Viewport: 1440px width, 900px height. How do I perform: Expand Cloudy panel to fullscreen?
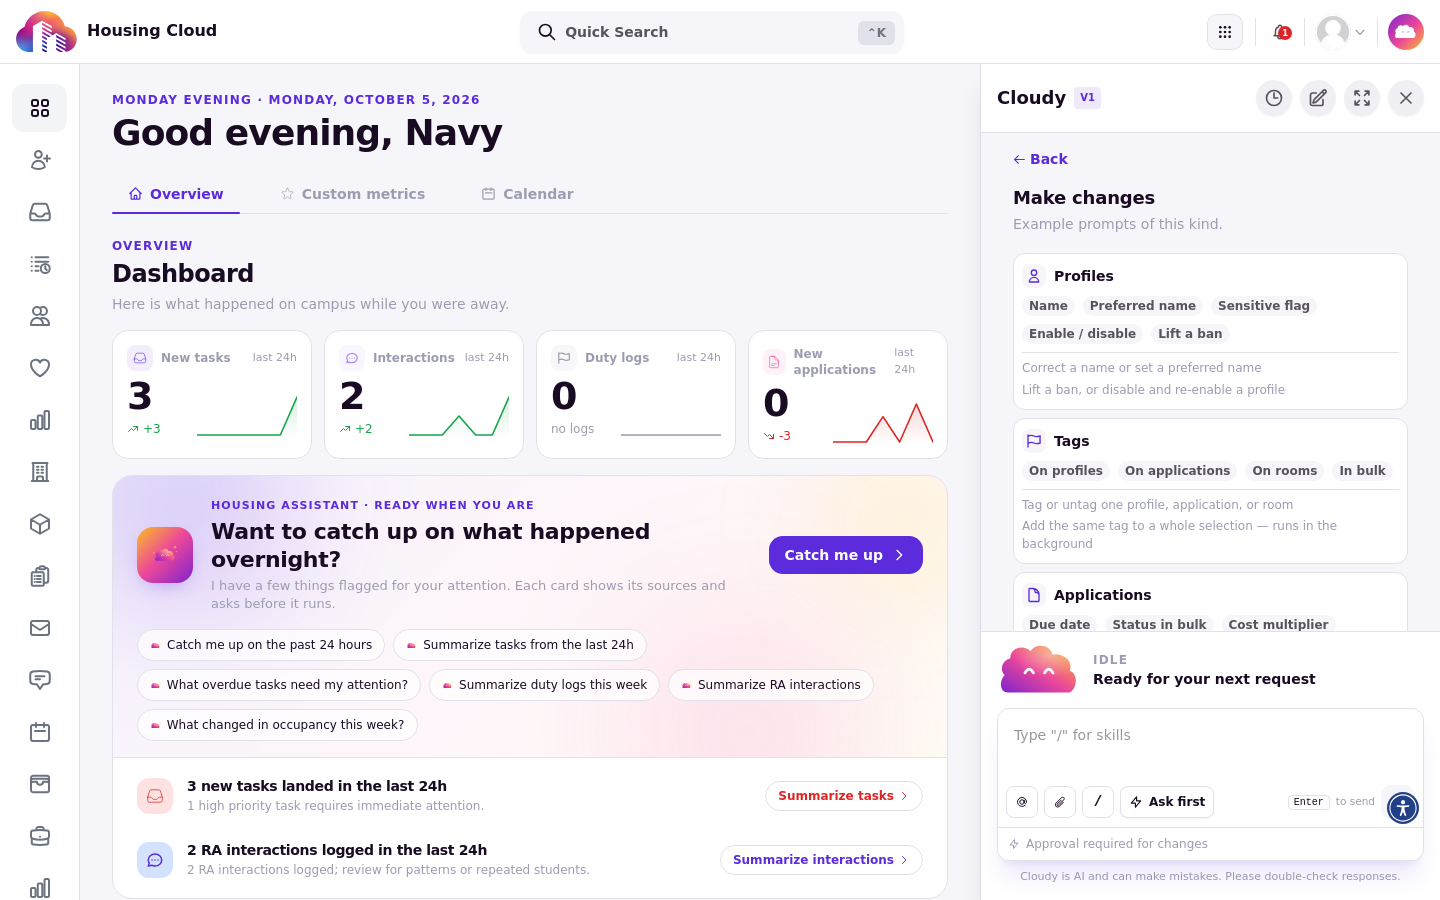pyautogui.click(x=1362, y=98)
